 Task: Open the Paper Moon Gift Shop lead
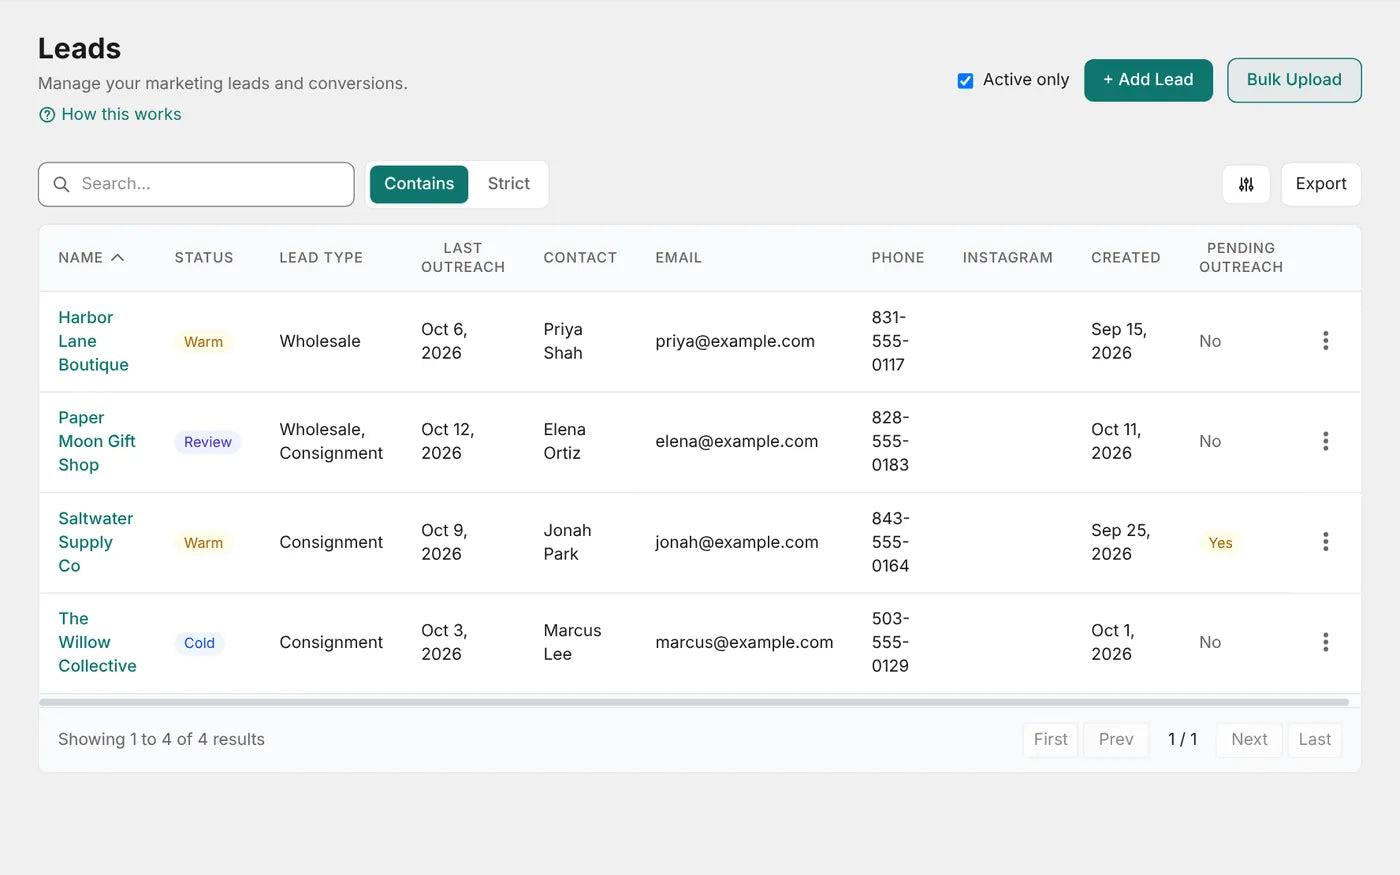(97, 441)
